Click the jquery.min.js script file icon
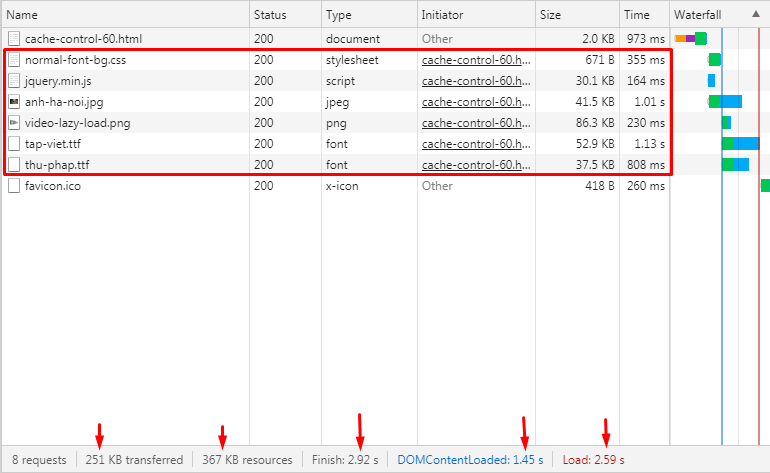The image size is (770, 473). (14, 81)
